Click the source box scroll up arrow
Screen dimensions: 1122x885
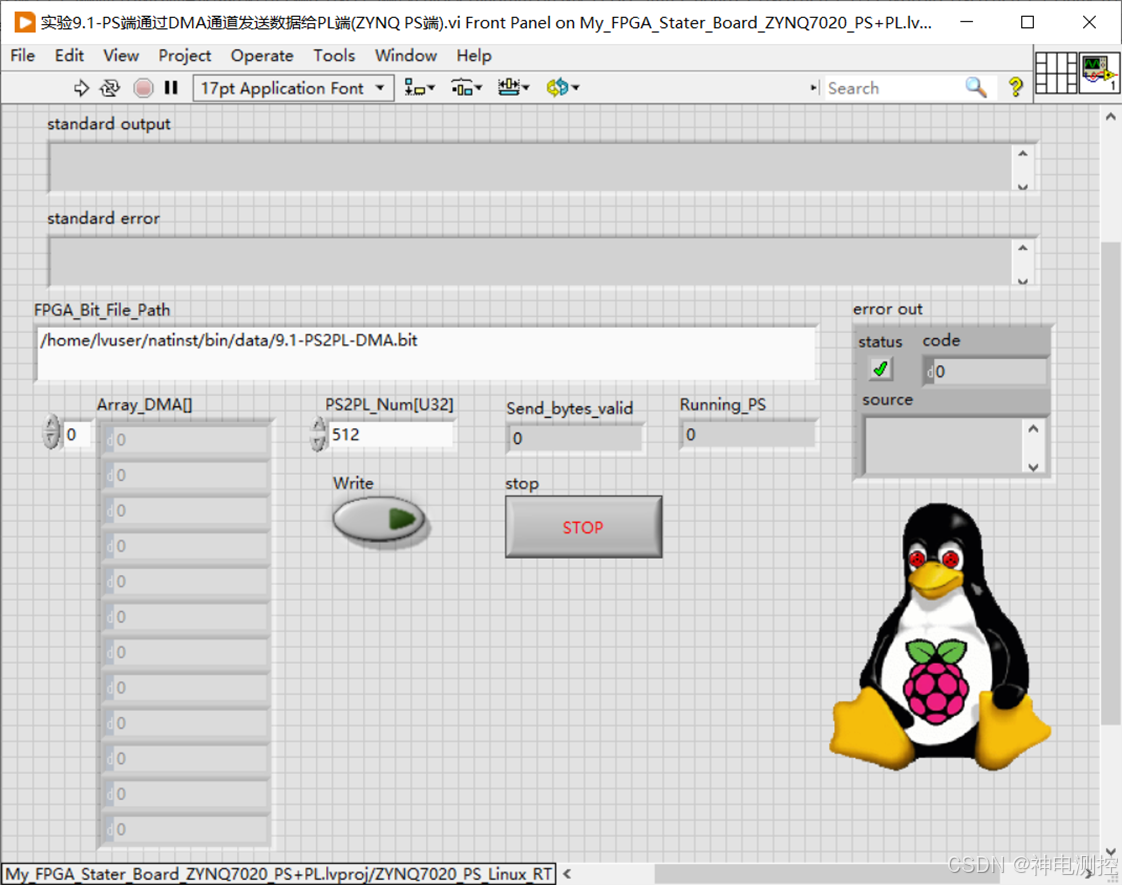pyautogui.click(x=1033, y=429)
